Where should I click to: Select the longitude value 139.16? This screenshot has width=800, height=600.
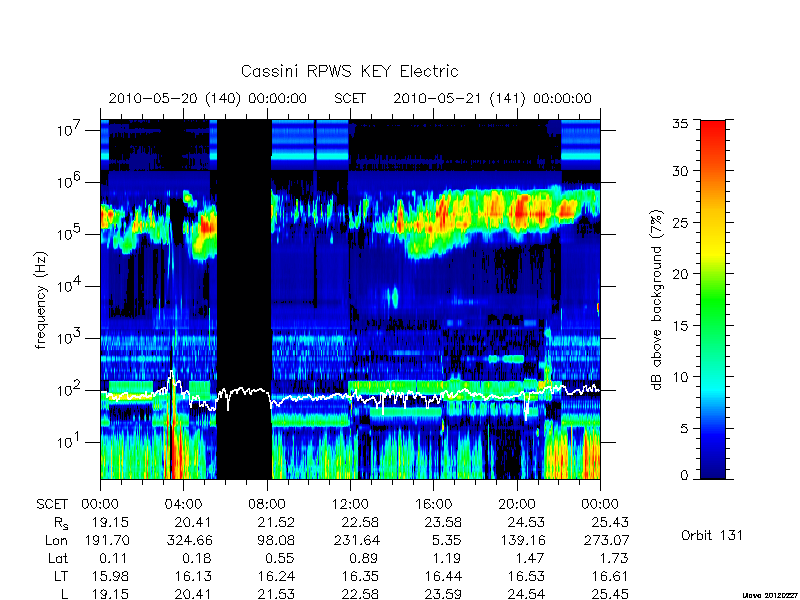[x=523, y=540]
